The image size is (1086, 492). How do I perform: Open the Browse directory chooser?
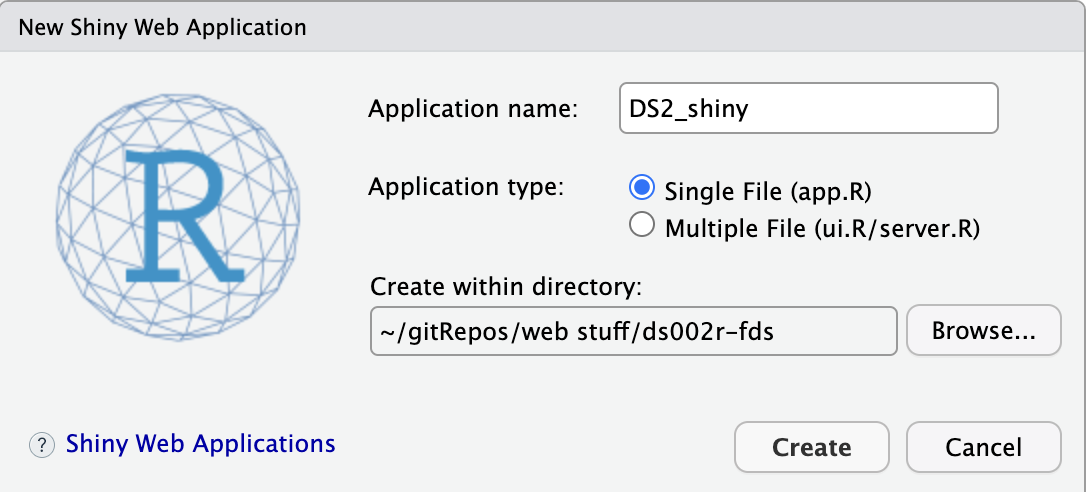click(x=983, y=331)
